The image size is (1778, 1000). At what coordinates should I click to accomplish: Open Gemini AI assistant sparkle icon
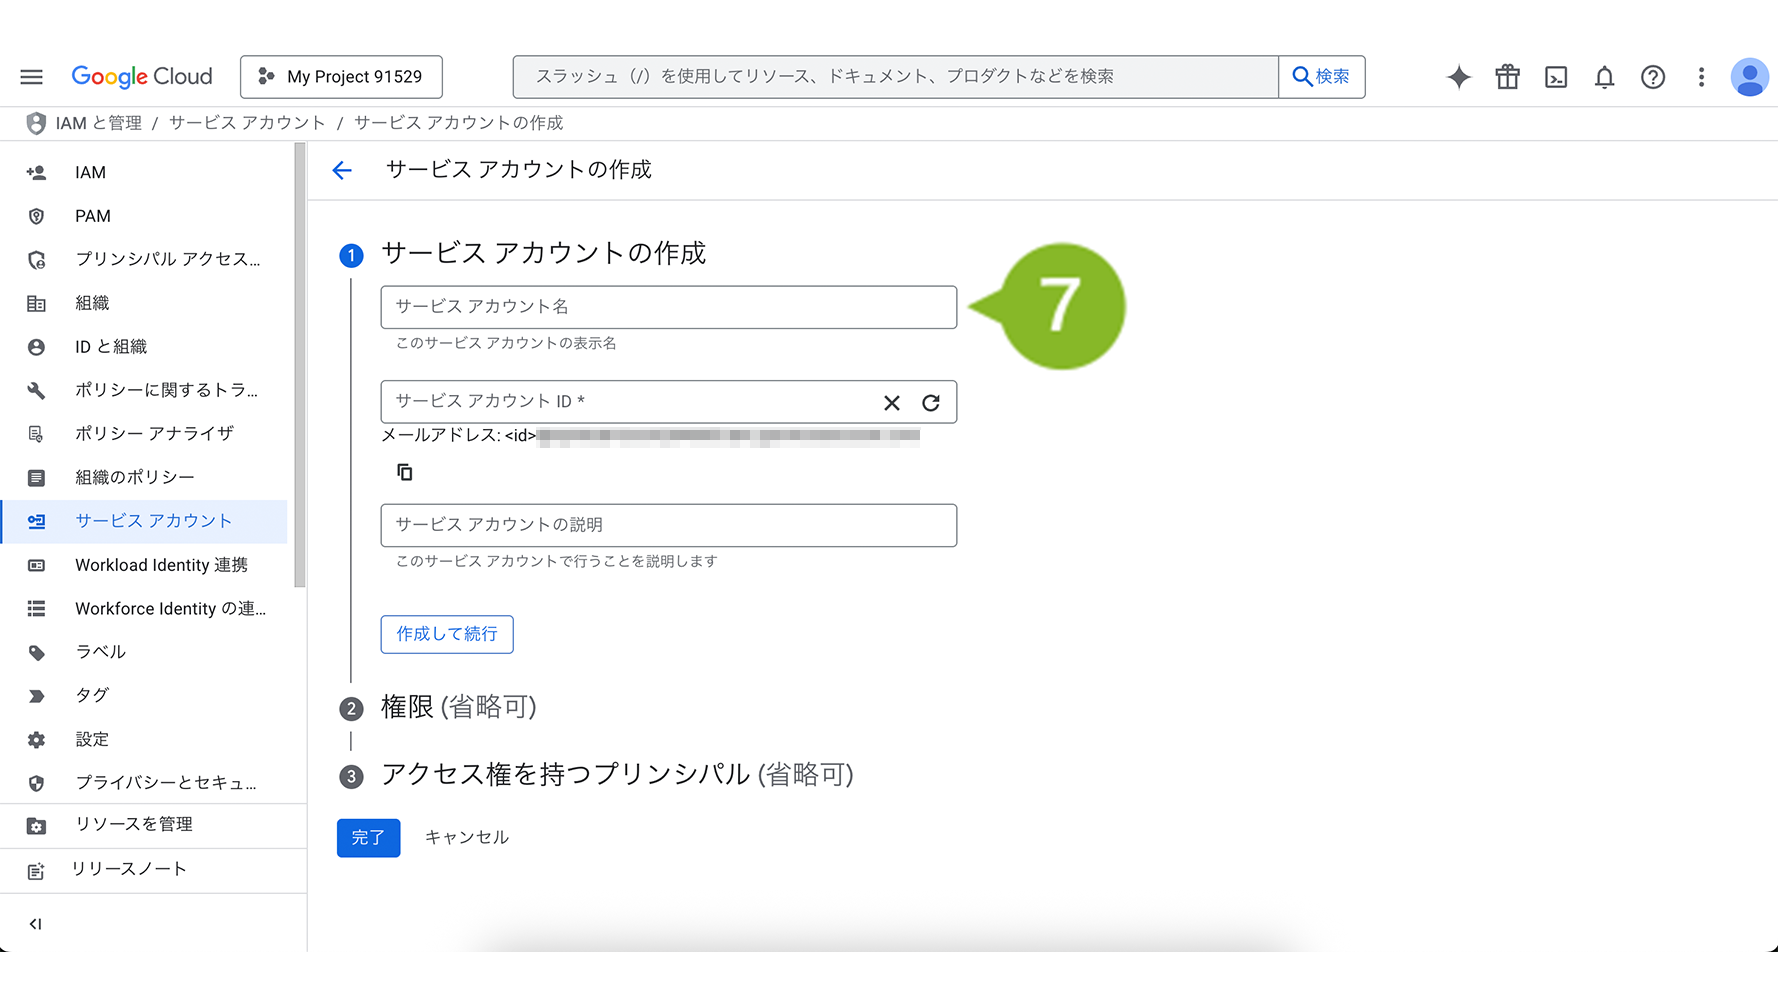tap(1459, 77)
